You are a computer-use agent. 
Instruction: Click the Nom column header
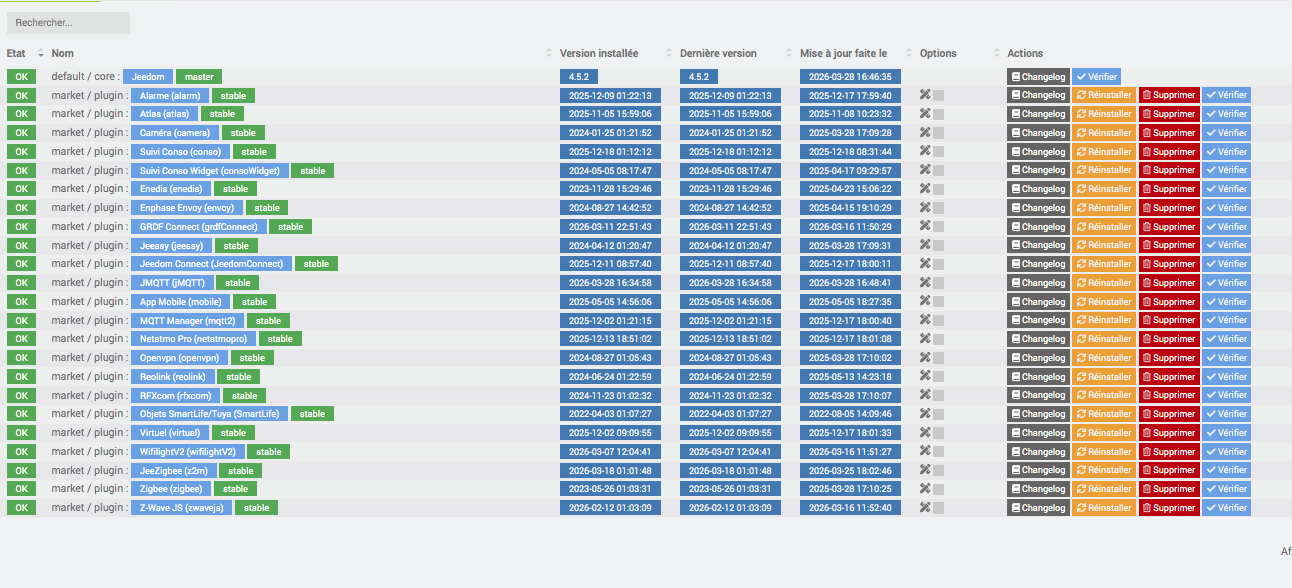tap(62, 53)
